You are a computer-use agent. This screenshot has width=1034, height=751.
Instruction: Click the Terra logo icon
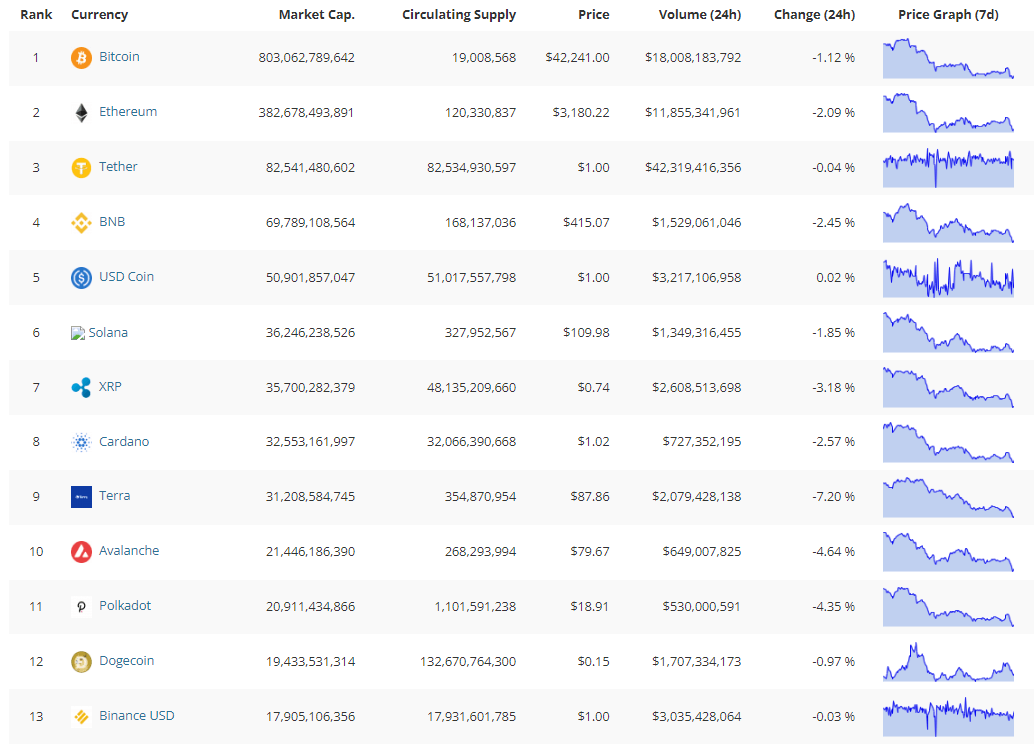(81, 497)
